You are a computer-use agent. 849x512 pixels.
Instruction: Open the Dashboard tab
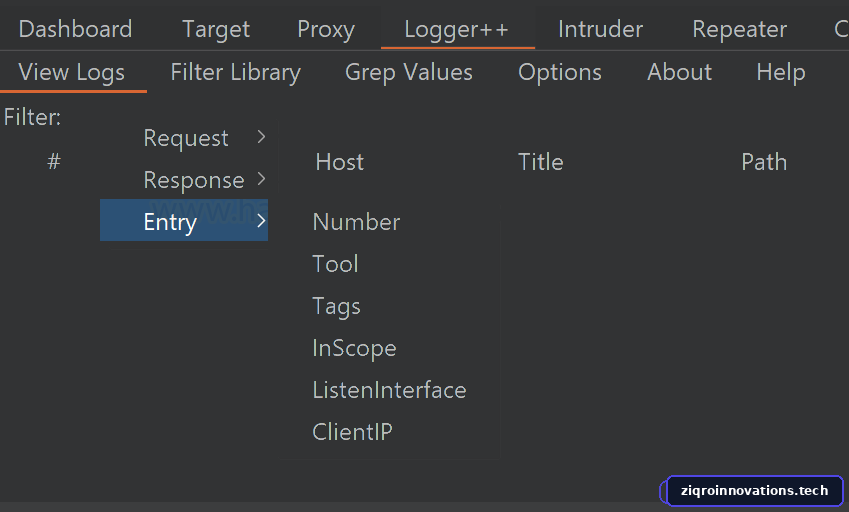click(75, 29)
